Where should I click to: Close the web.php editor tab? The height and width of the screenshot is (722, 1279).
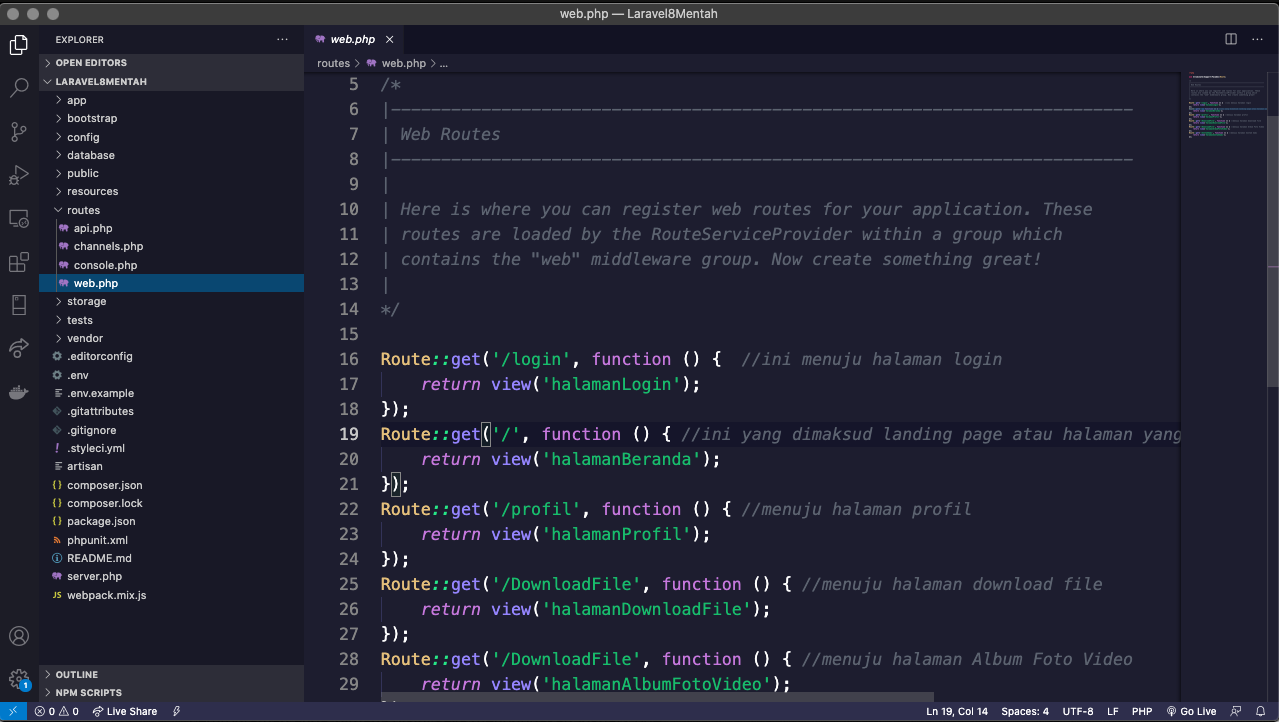pos(390,40)
